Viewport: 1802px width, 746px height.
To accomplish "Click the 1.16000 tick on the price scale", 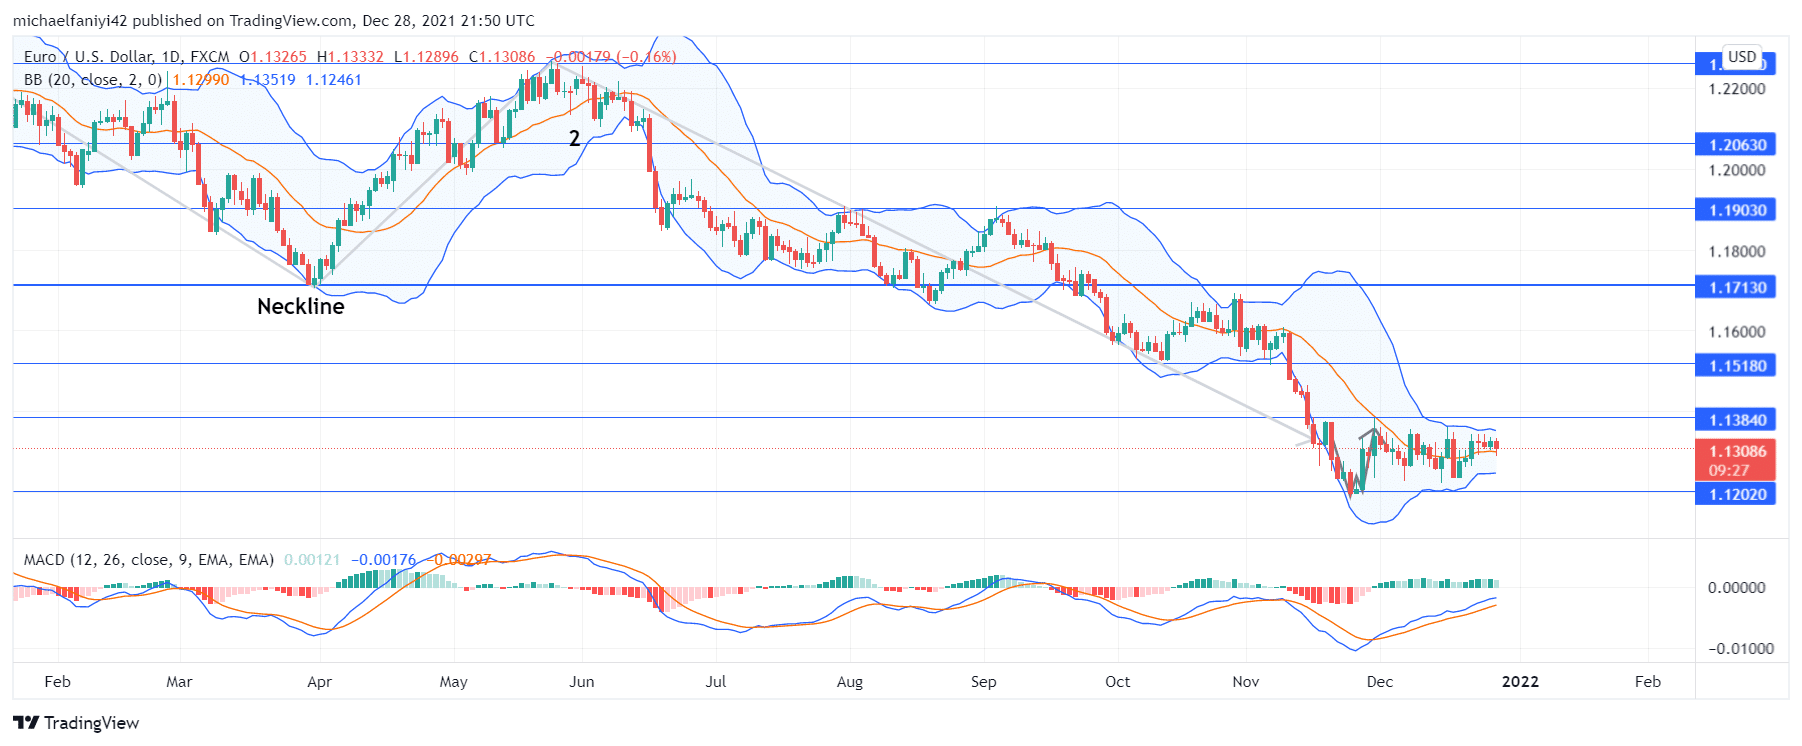I will (1737, 332).
